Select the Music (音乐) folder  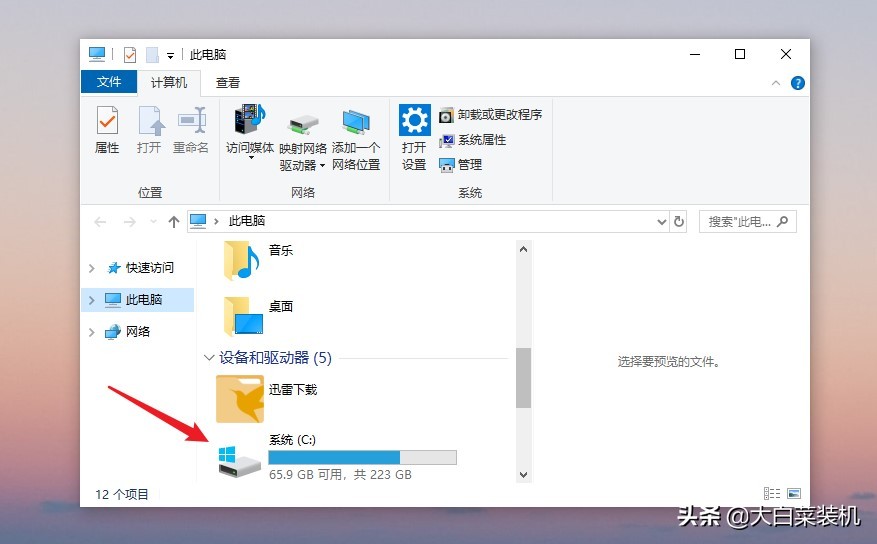241,260
